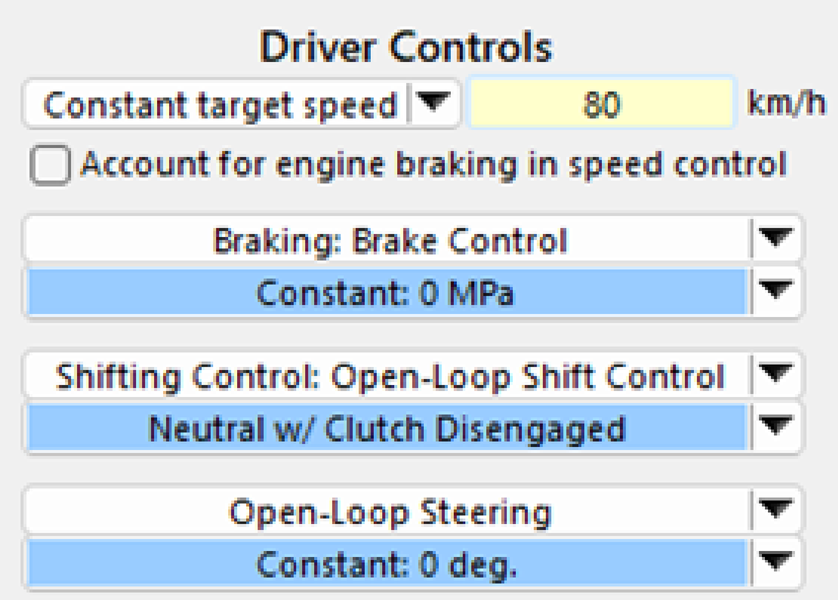Image resolution: width=838 pixels, height=600 pixels.
Task: Click the Constant target speed selector box
Action: point(220,104)
